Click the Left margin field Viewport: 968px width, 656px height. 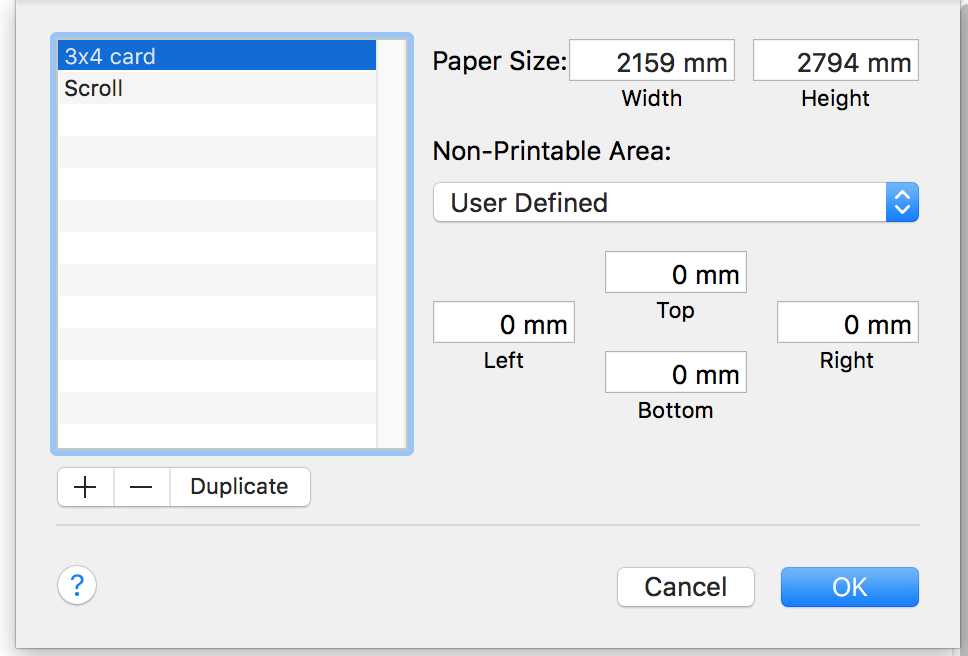coord(503,323)
